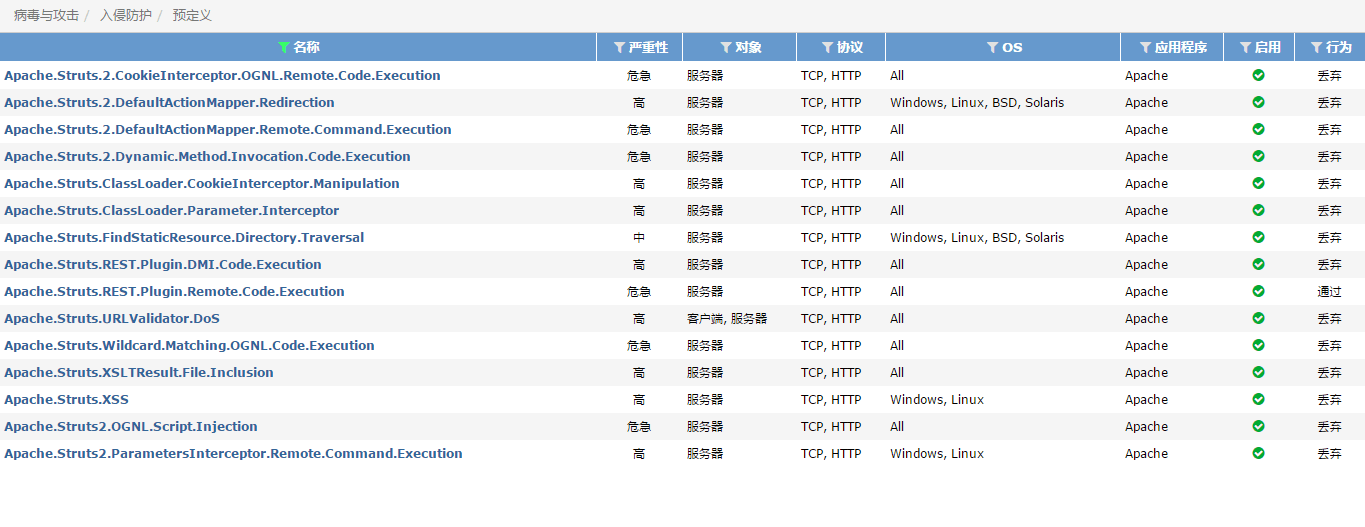Click 通过 action in REST.Plugin.Remote.Code.Execution row

pos(1329,291)
